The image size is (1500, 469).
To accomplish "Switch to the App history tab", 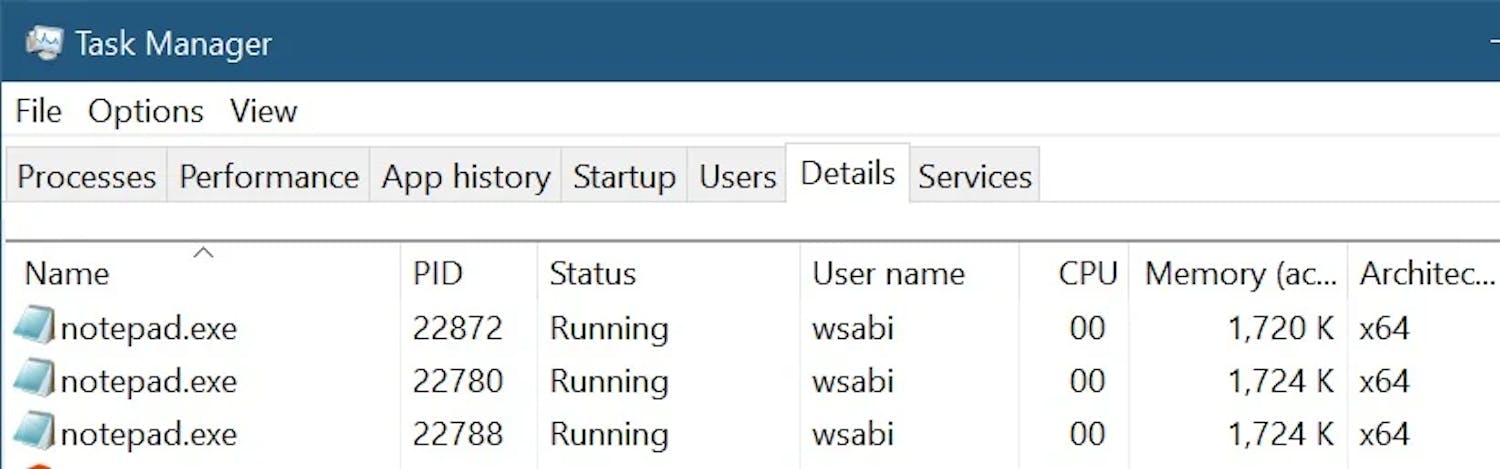I will coord(466,176).
